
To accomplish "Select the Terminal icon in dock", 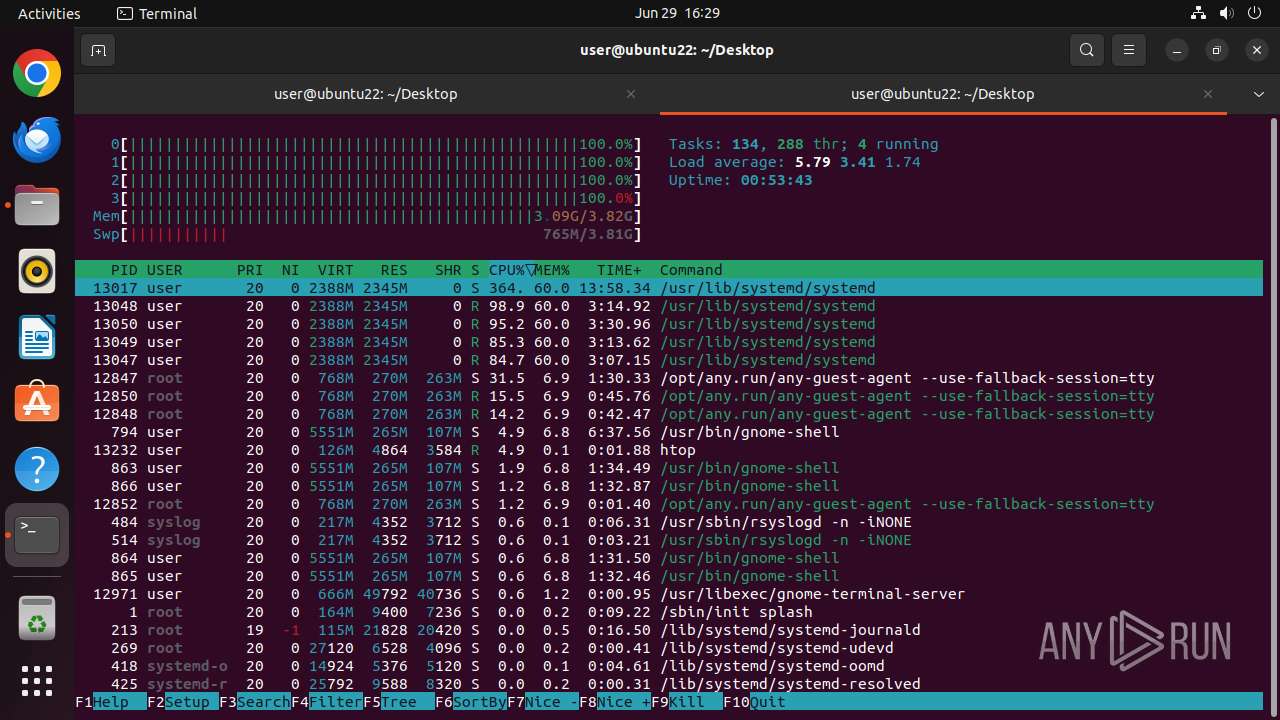I will click(x=37, y=535).
